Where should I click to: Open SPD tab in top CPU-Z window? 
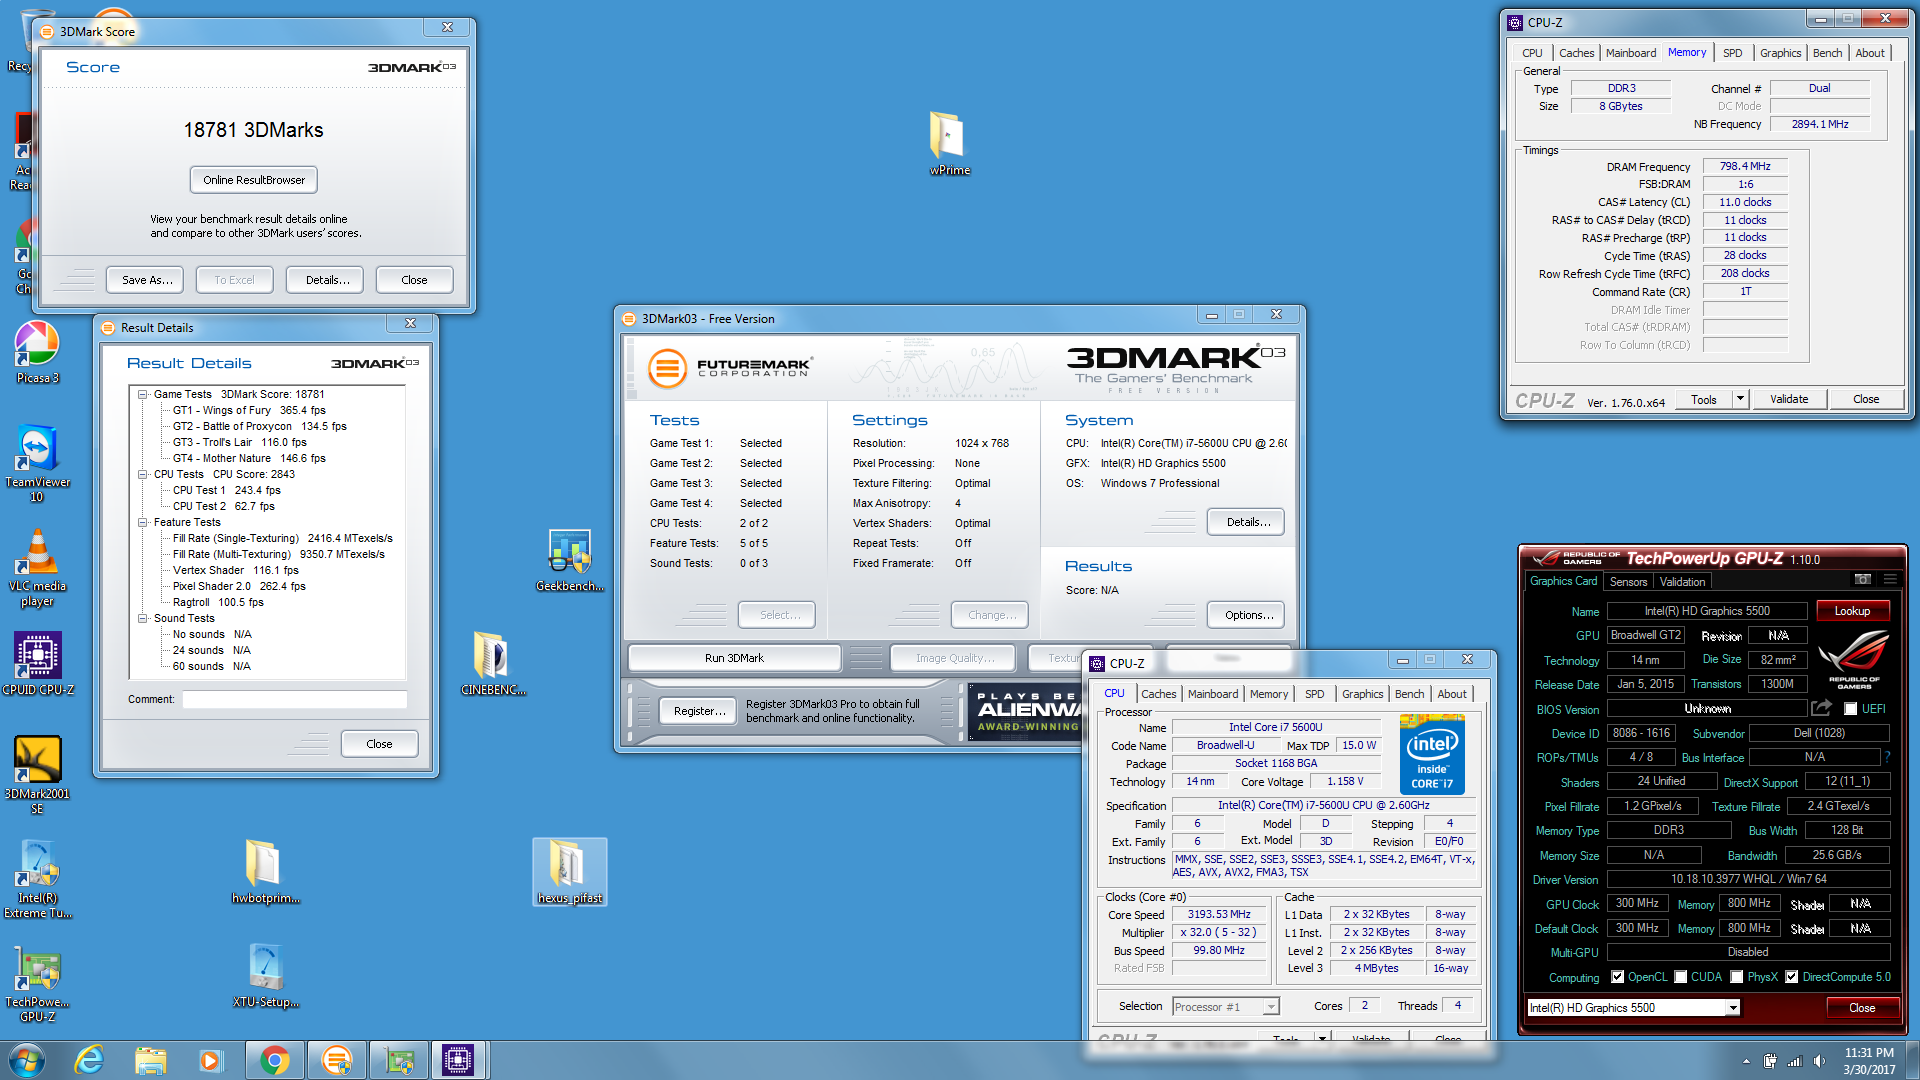click(x=1733, y=53)
